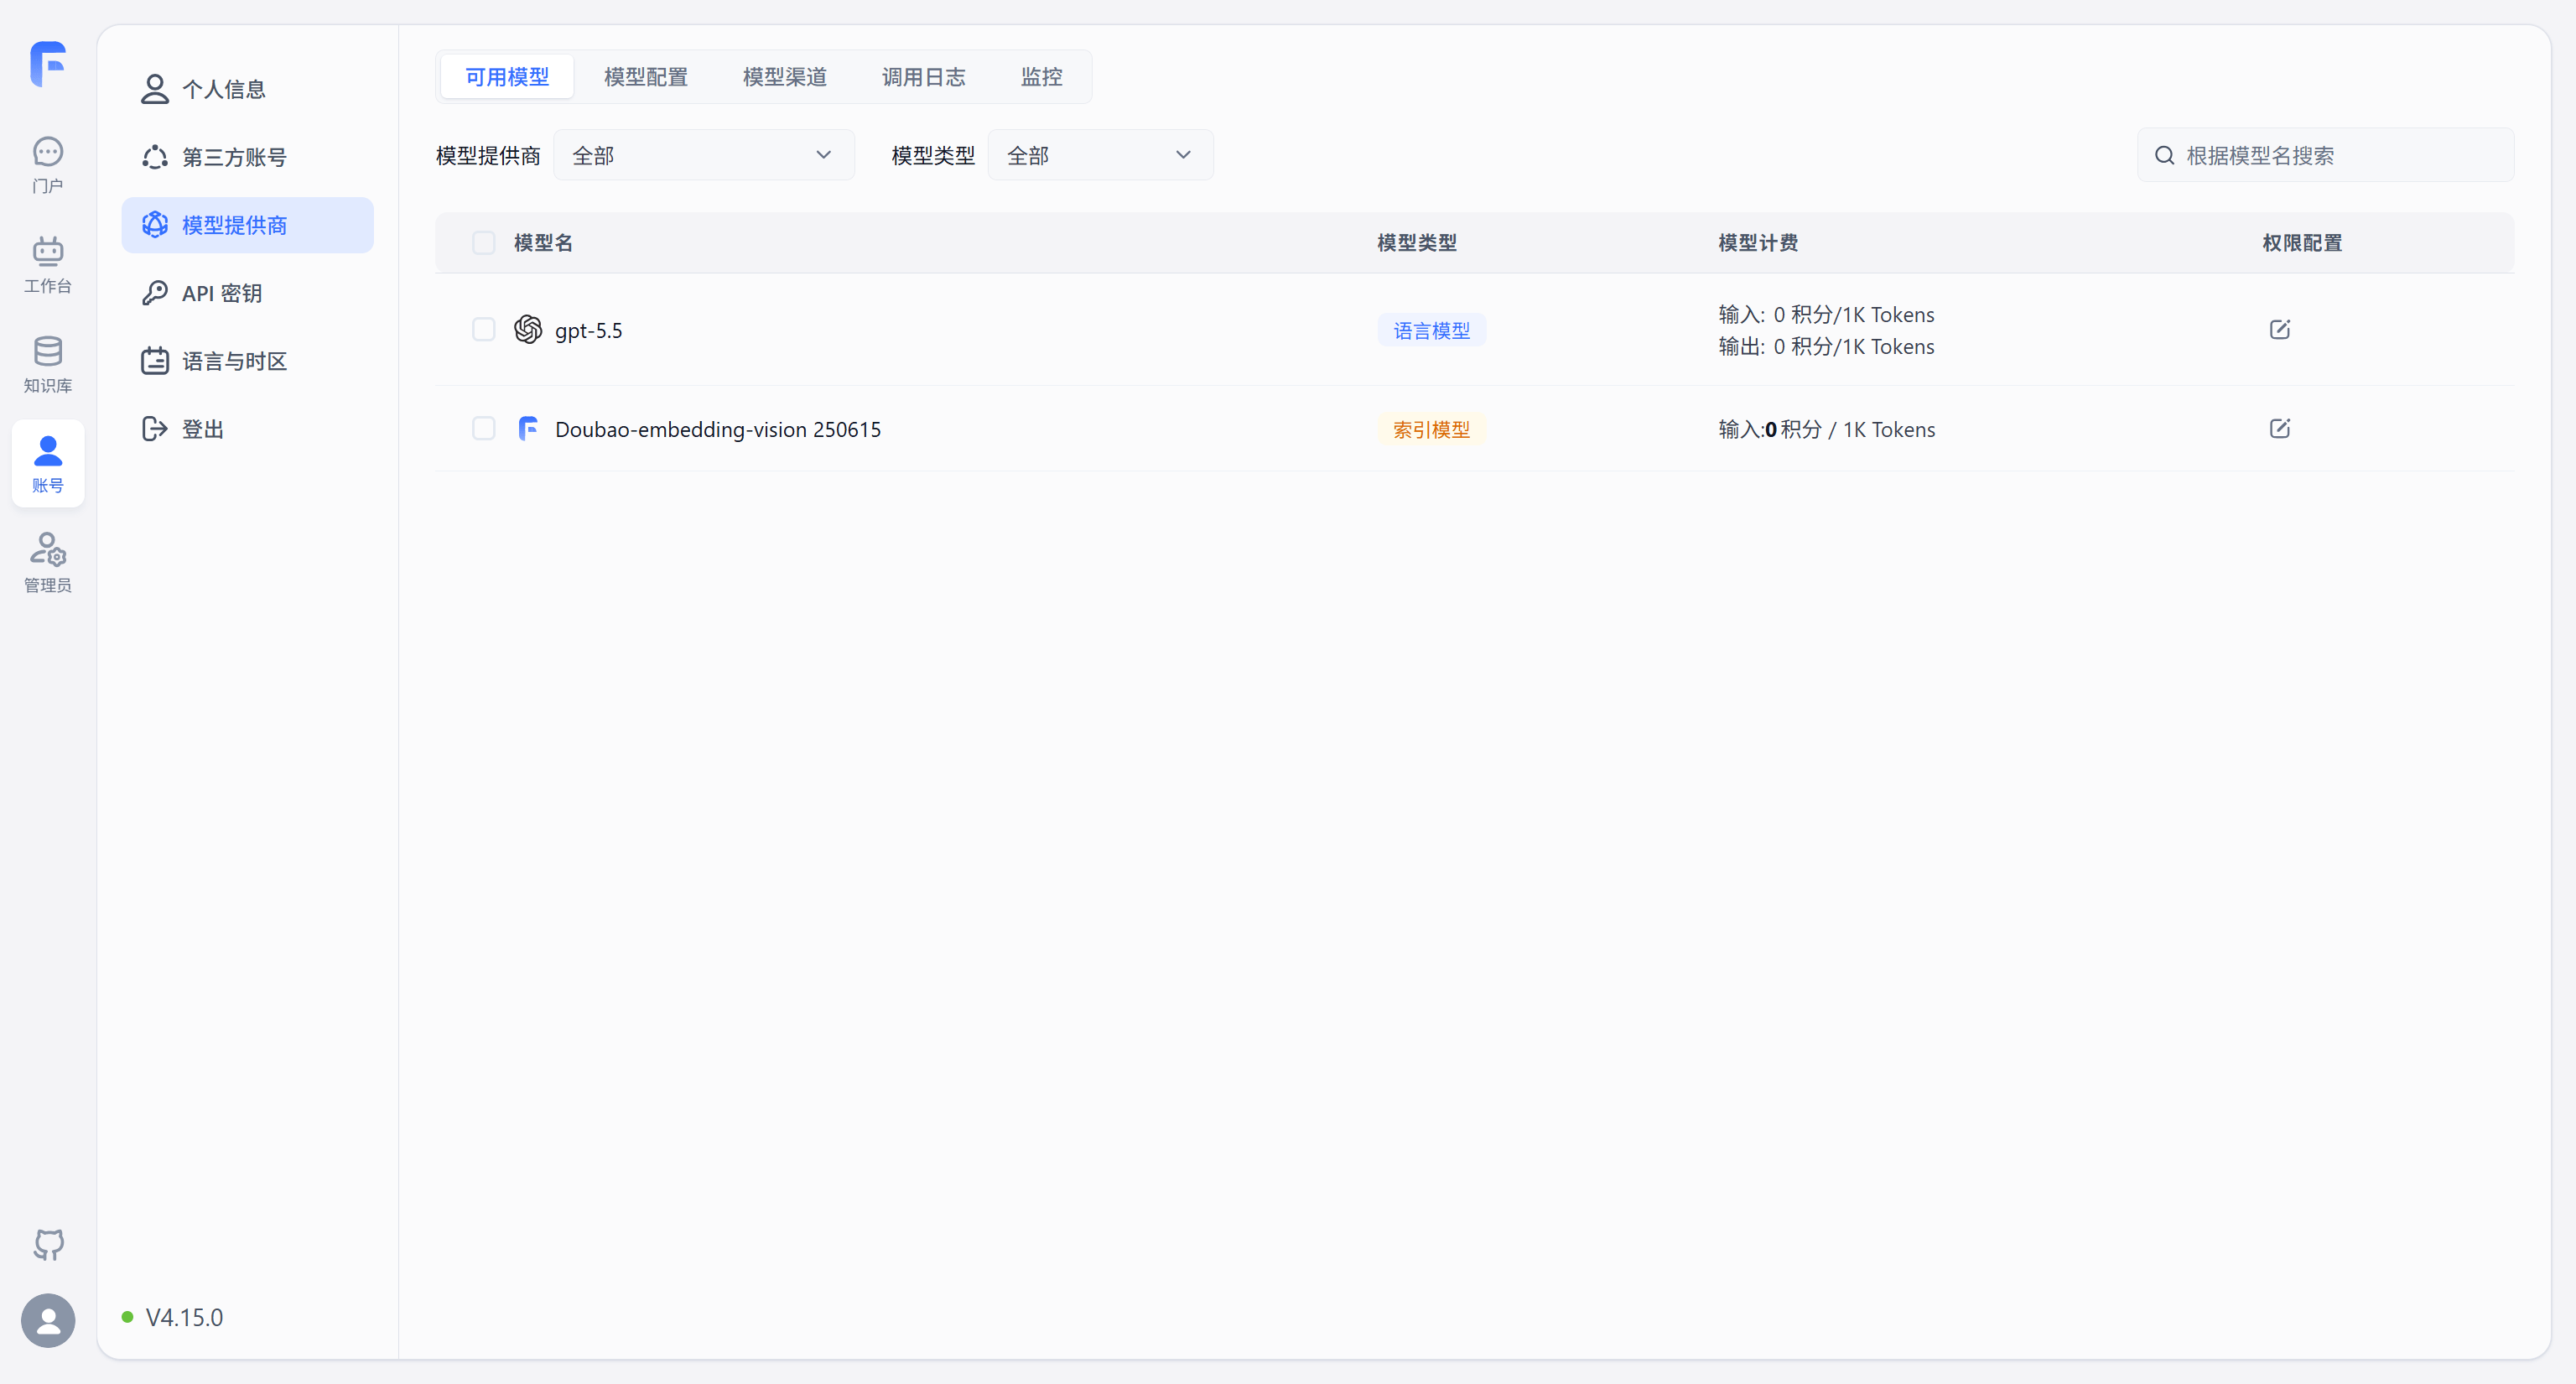
Task: Switch to the 调用日志 tab
Action: pos(924,77)
